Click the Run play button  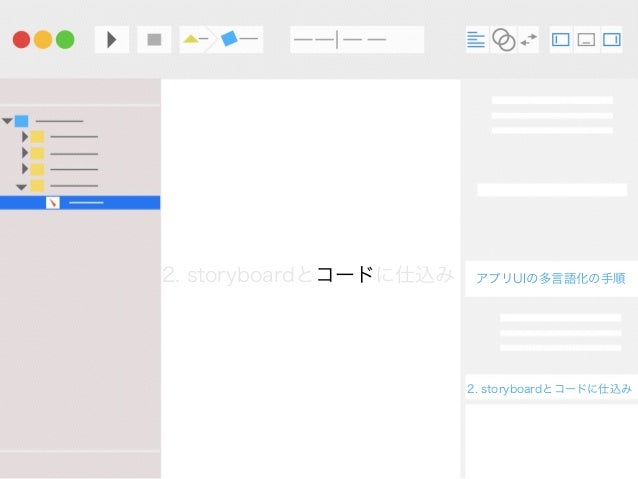(x=112, y=39)
